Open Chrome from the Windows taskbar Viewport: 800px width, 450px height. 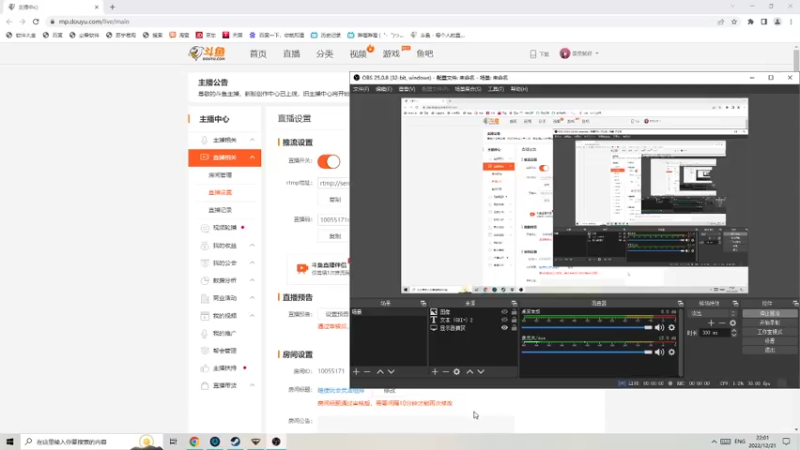point(194,441)
